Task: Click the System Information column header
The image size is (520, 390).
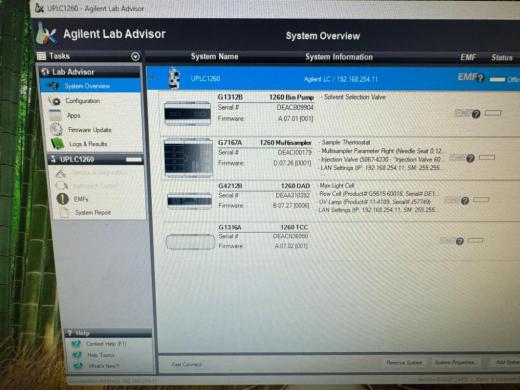Action: [x=339, y=57]
